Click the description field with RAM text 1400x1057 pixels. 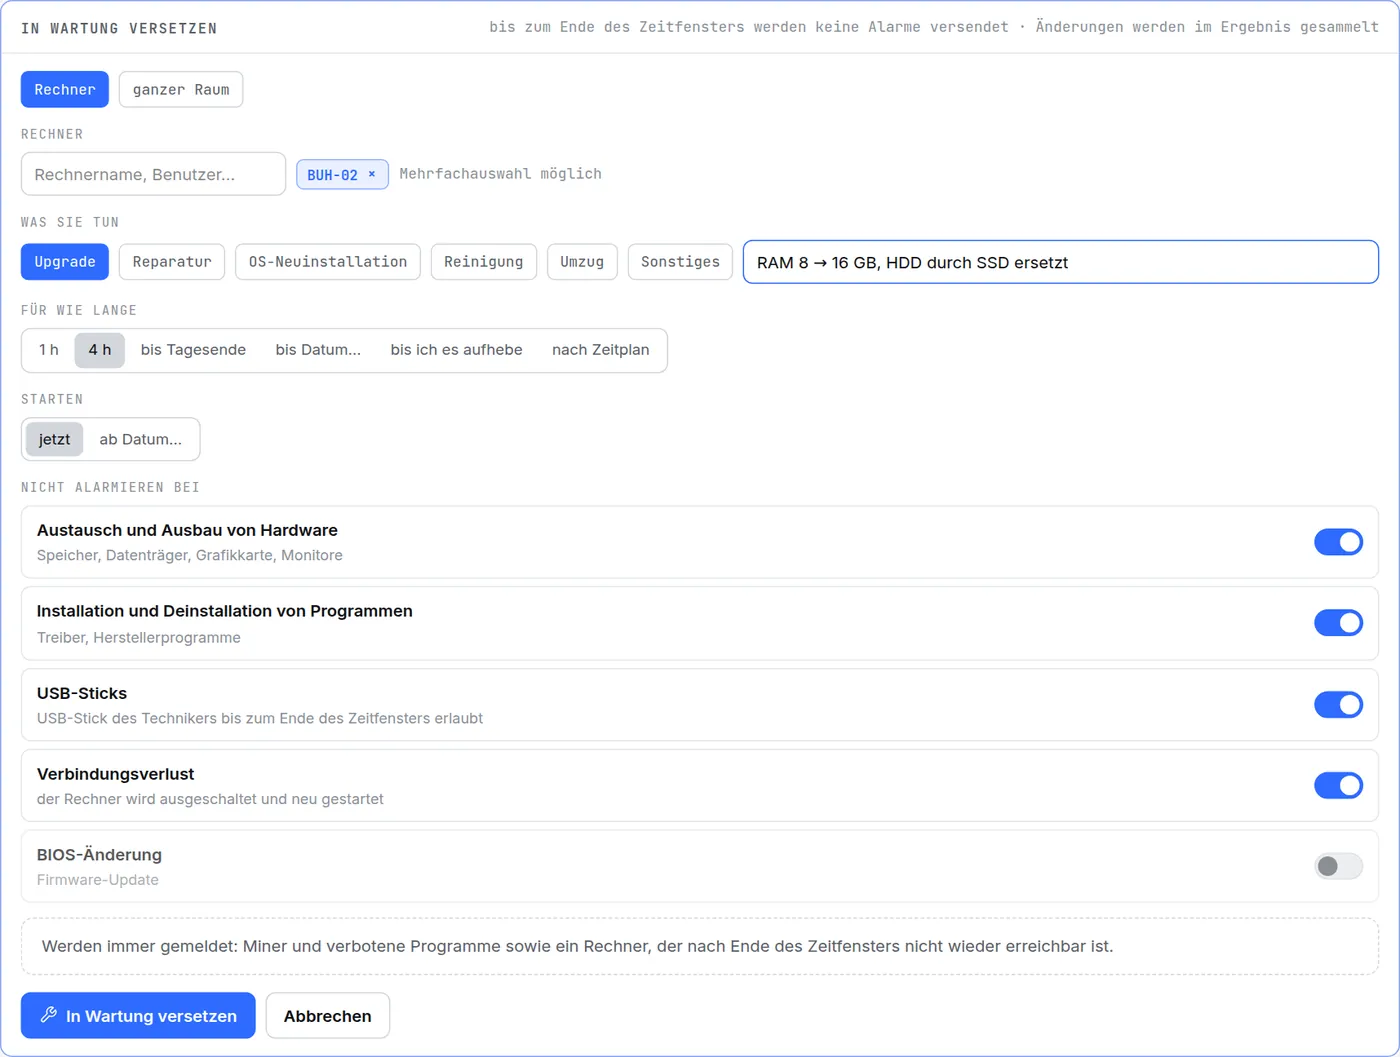click(1060, 262)
